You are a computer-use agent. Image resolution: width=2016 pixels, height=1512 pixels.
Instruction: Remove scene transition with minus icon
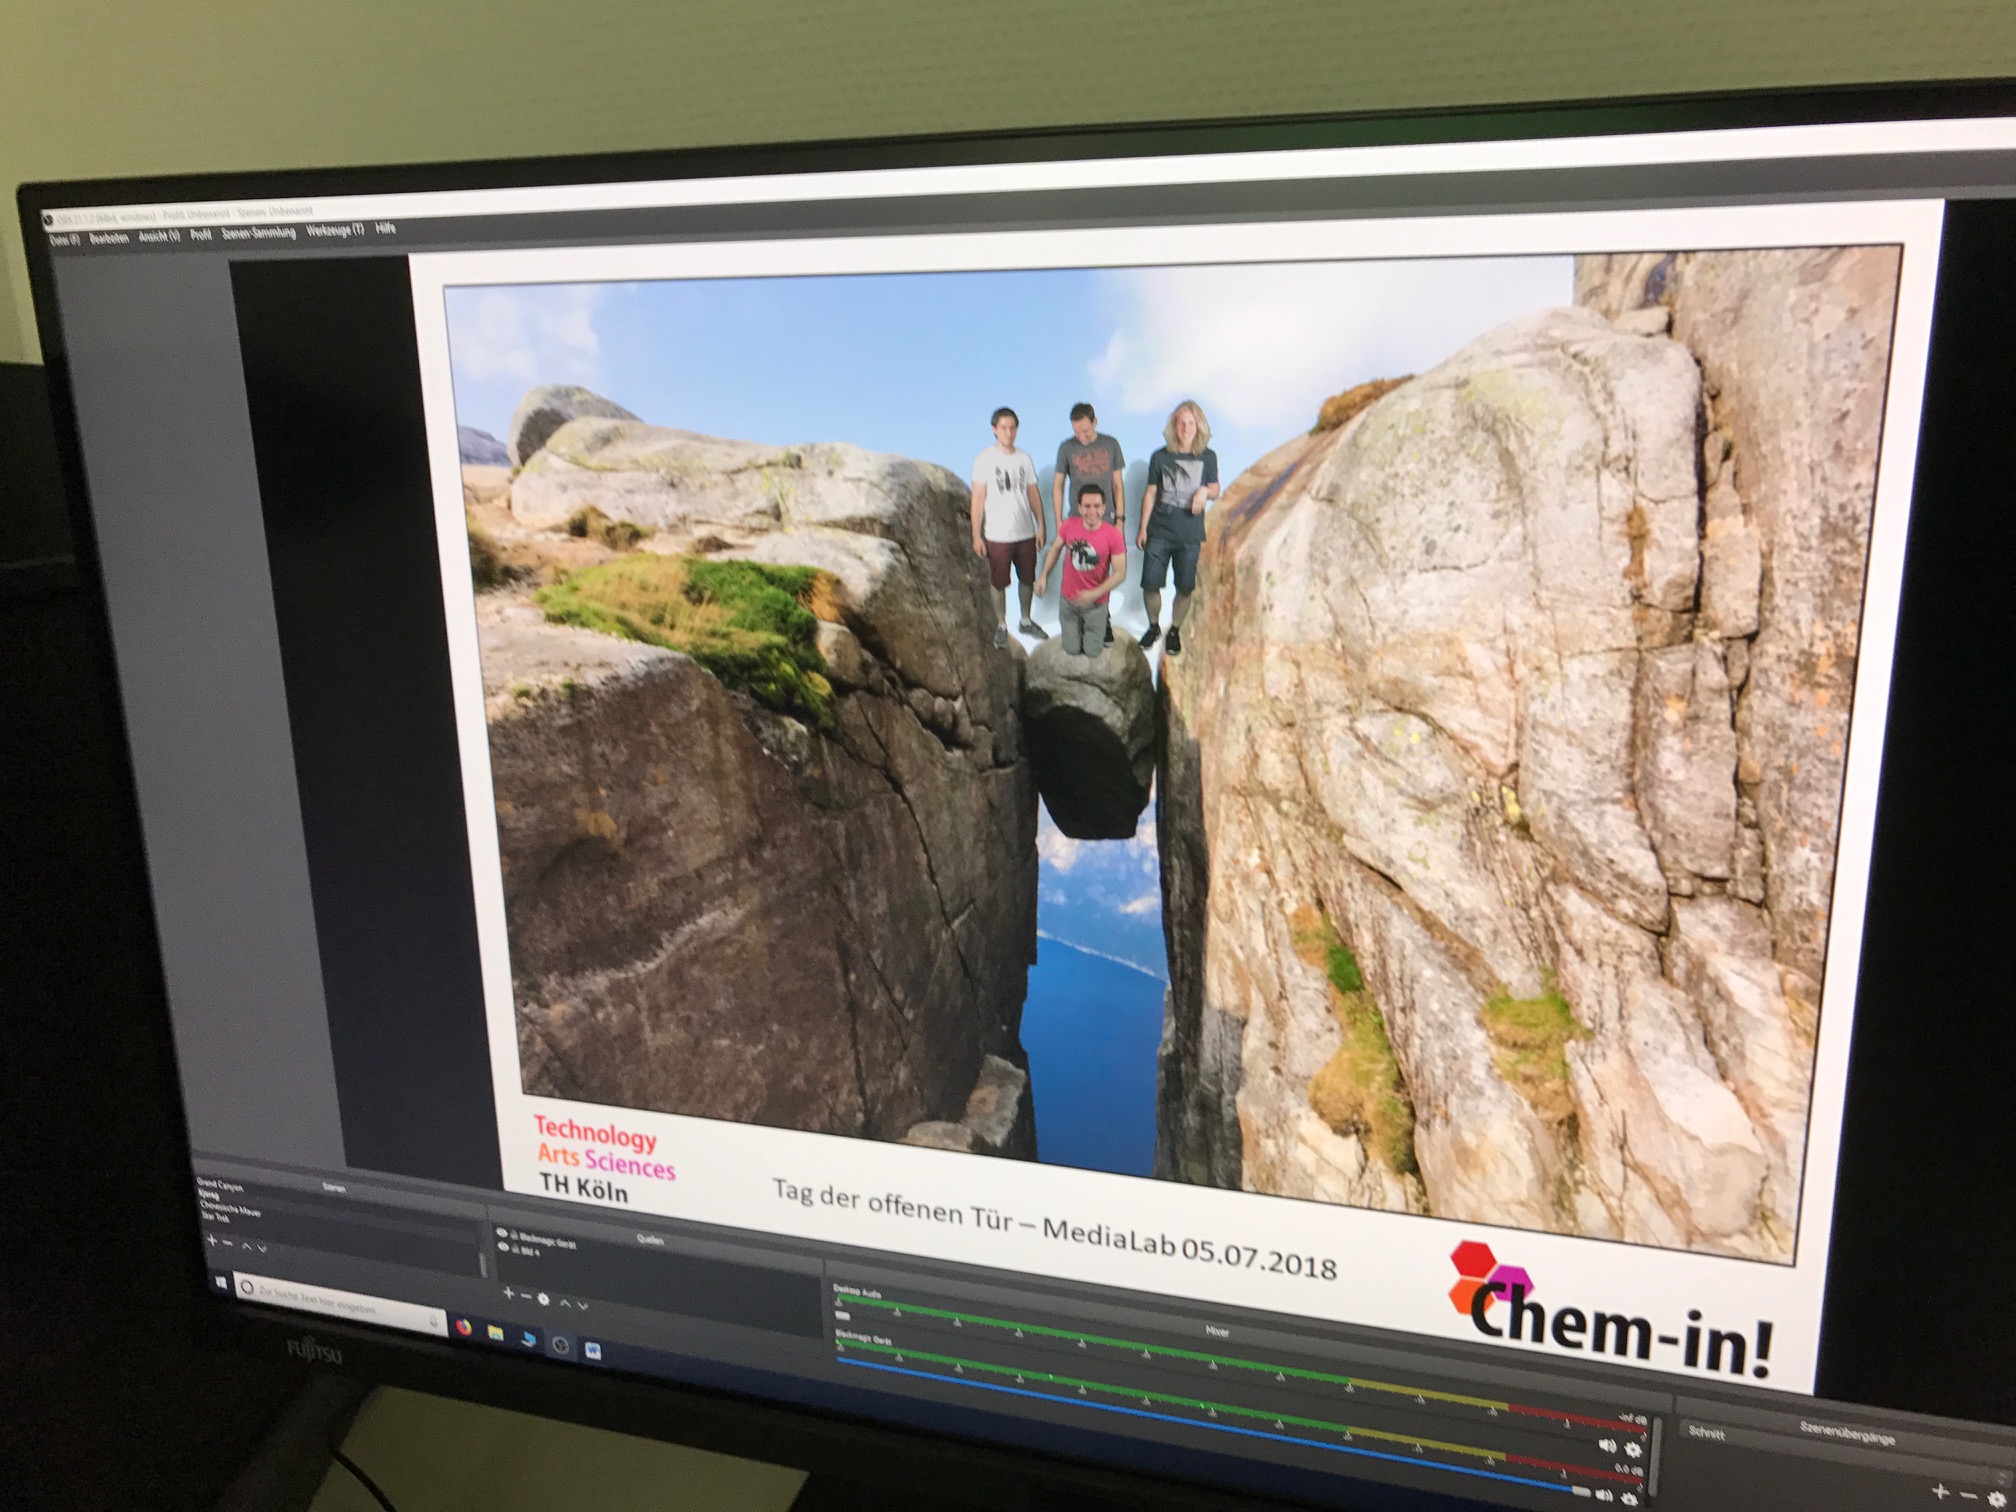[x=1968, y=1495]
